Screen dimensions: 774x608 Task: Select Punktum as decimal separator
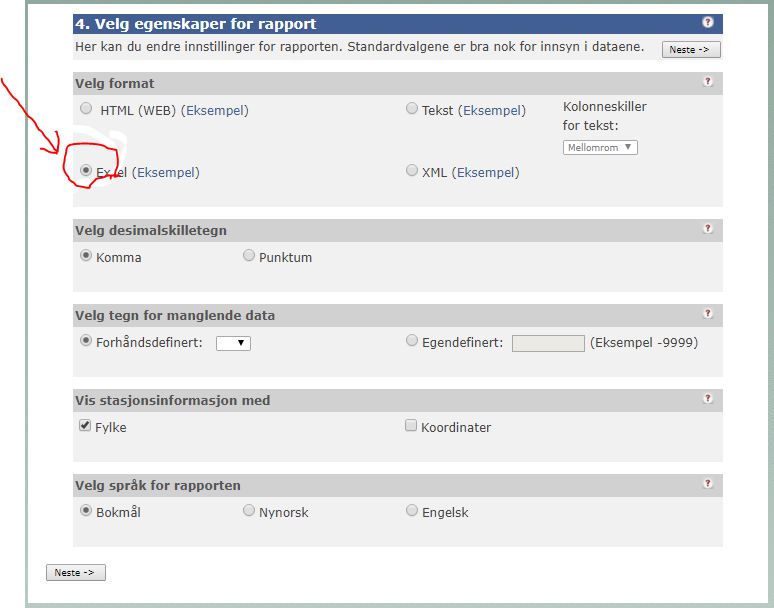coord(249,255)
